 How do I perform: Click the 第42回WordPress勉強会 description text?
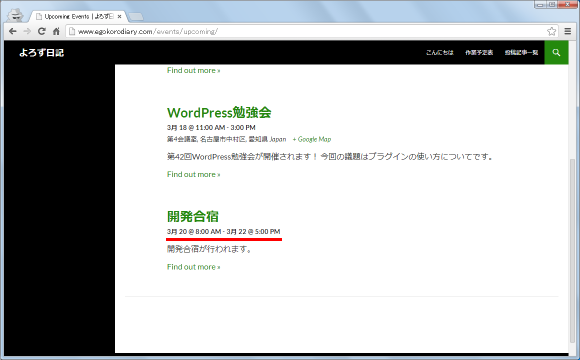[x=330, y=157]
